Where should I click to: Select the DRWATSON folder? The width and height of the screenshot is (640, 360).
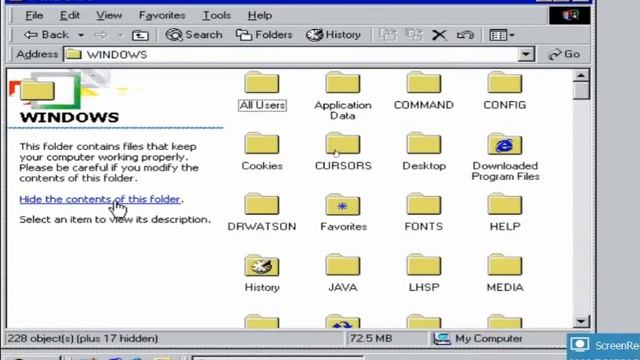point(262,212)
